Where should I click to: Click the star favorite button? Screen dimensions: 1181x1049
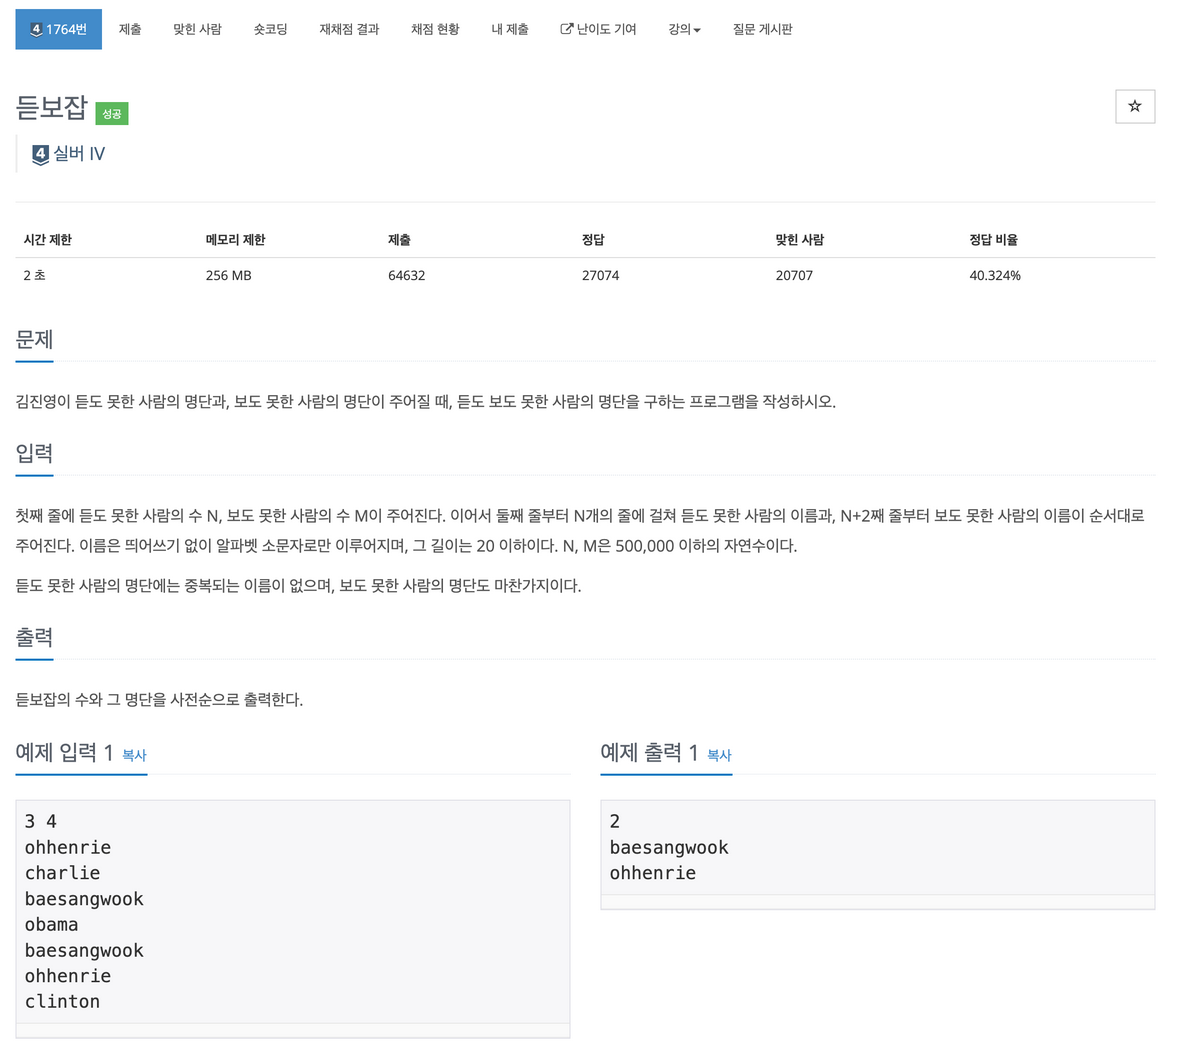pyautogui.click(x=1135, y=106)
